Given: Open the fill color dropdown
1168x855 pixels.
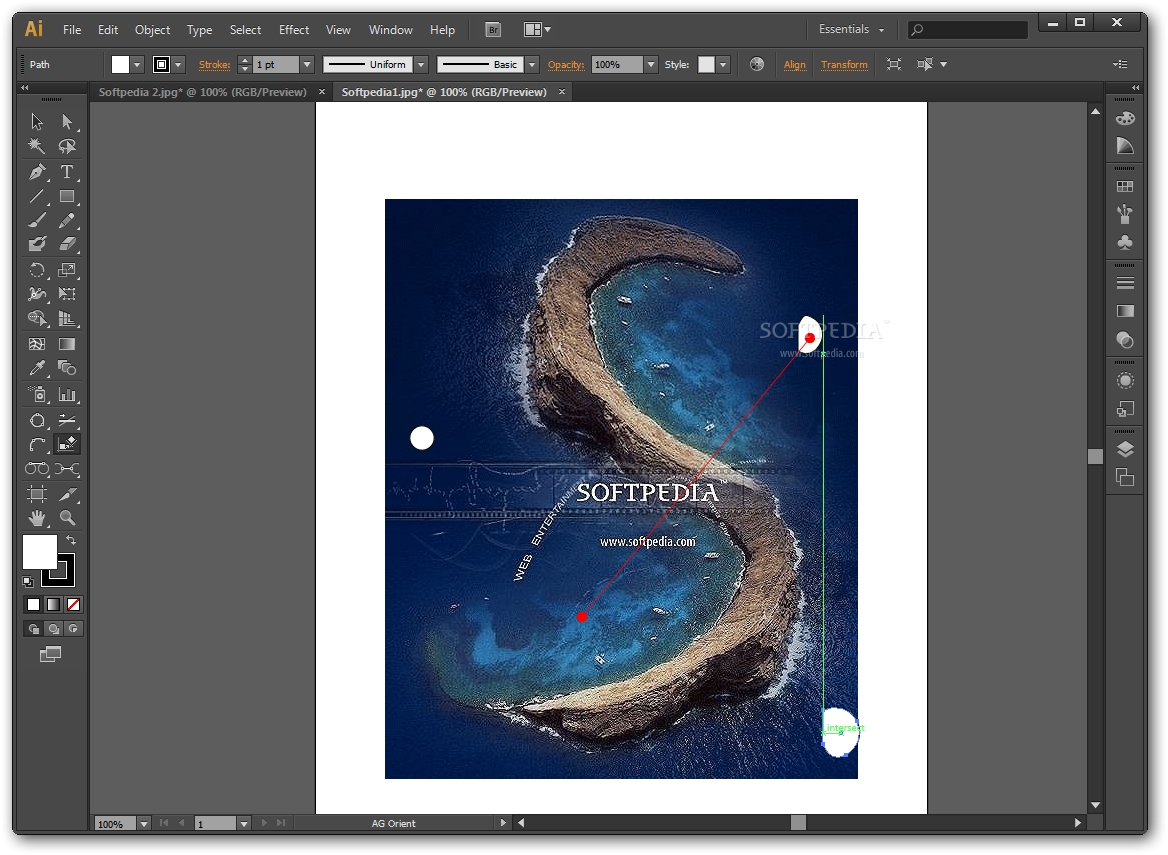Looking at the screenshot, I should (x=137, y=65).
